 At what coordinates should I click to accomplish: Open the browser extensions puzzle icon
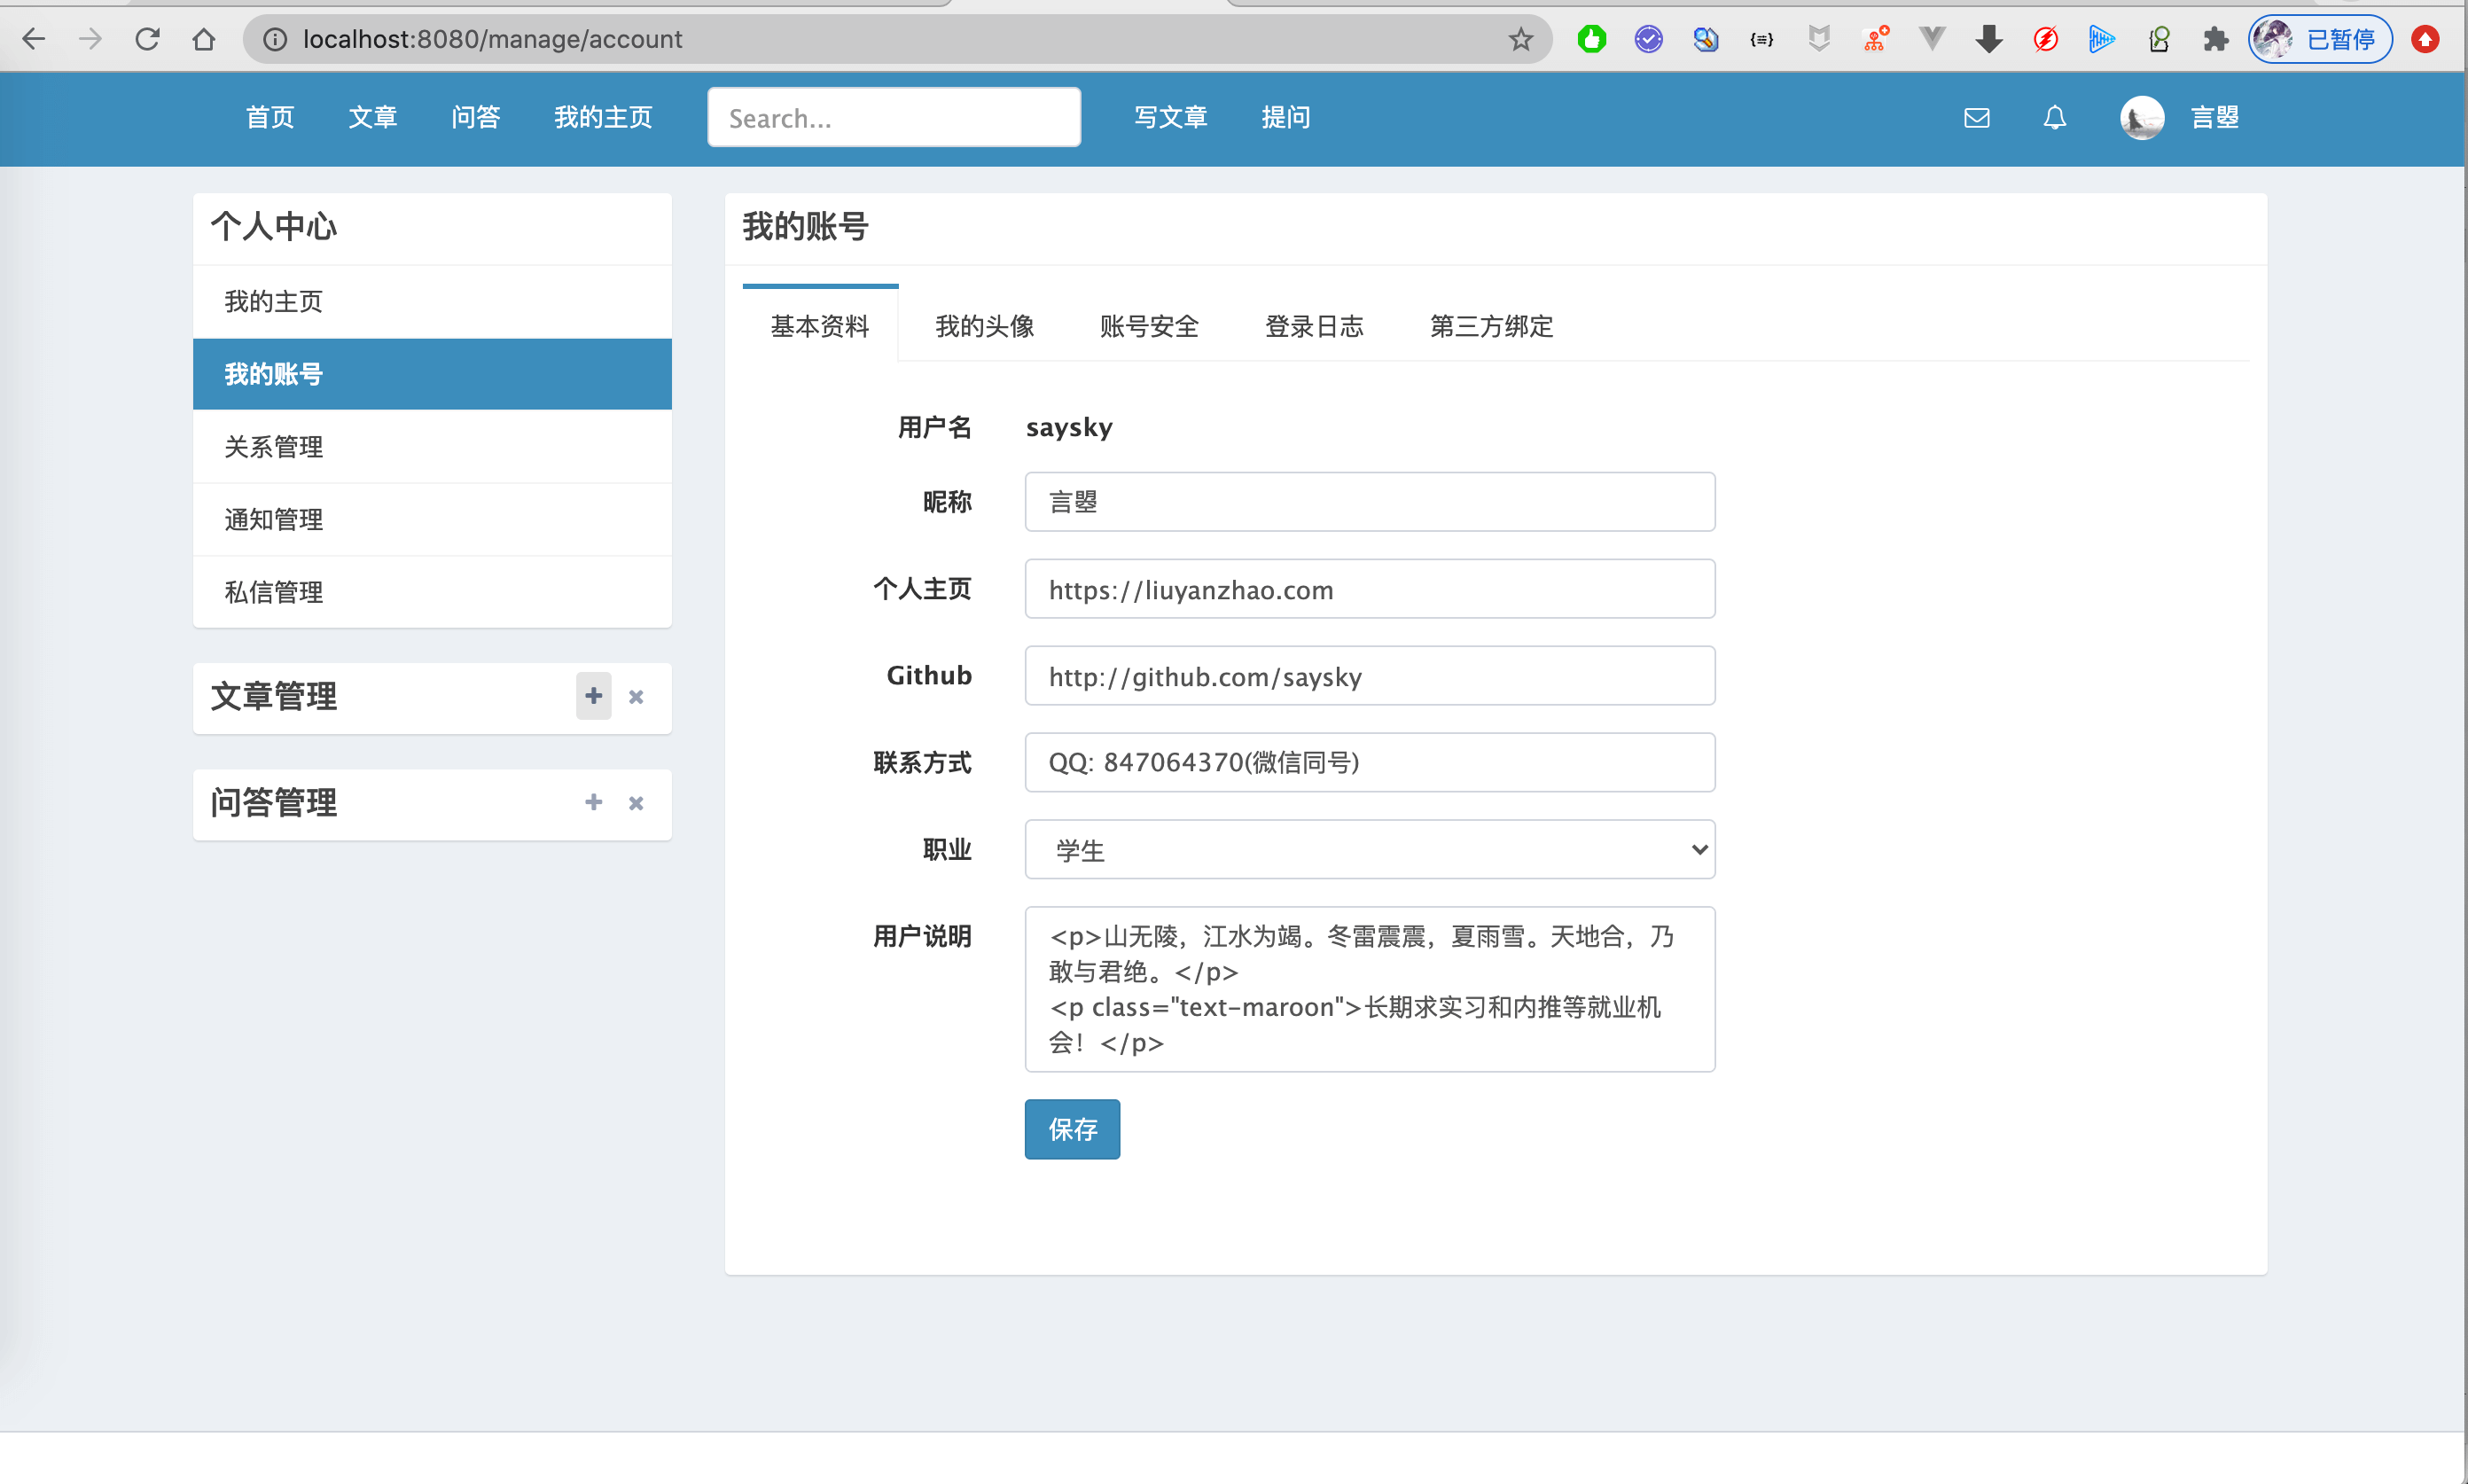coord(2215,39)
